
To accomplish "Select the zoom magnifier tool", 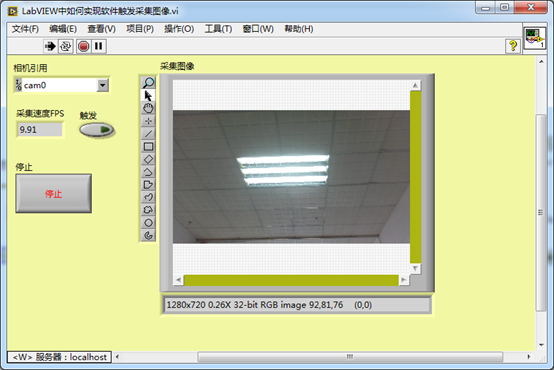I will click(148, 83).
